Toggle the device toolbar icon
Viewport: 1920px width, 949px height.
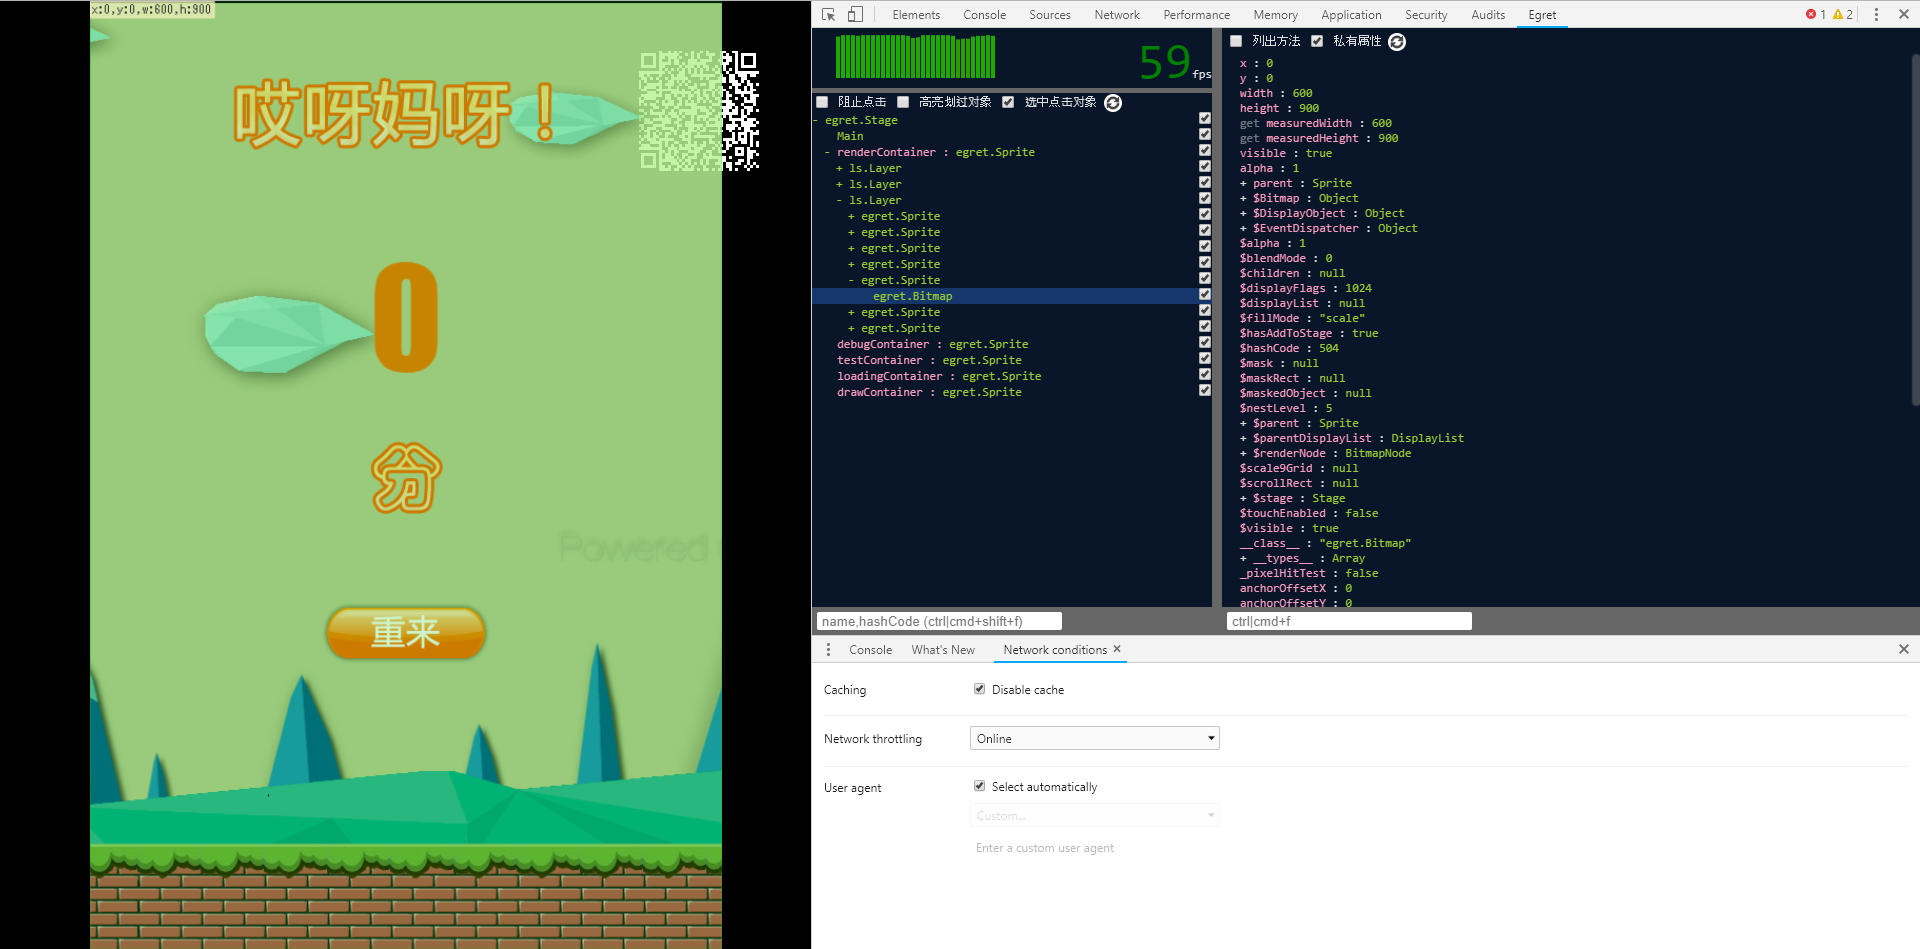855,14
